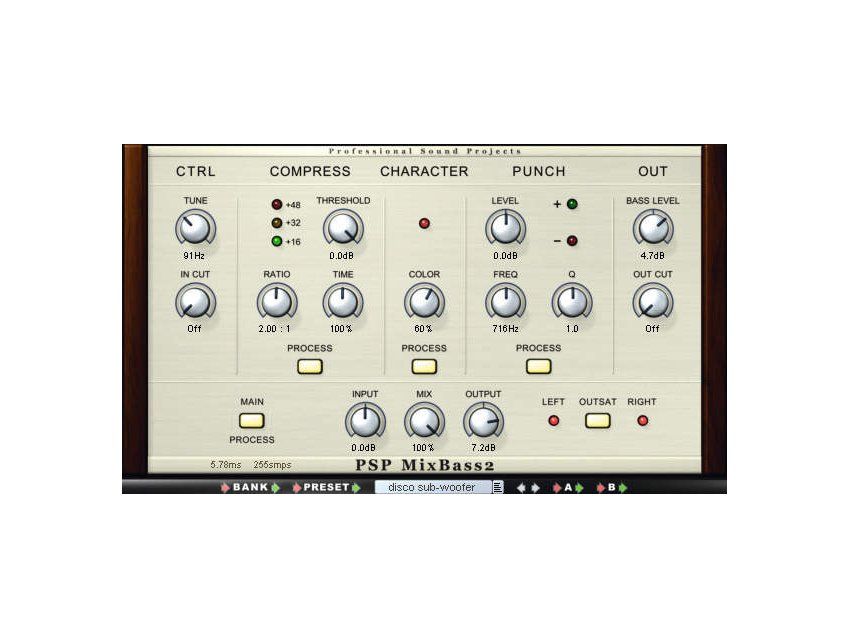Click the OUTPUT knob at 7.2dB
The height and width of the screenshot is (638, 850).
(483, 421)
